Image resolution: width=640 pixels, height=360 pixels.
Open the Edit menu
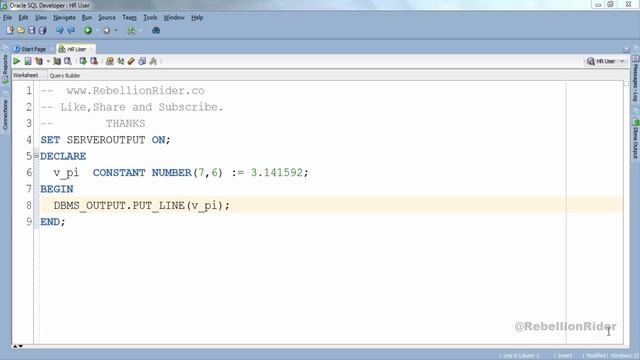[x=23, y=18]
